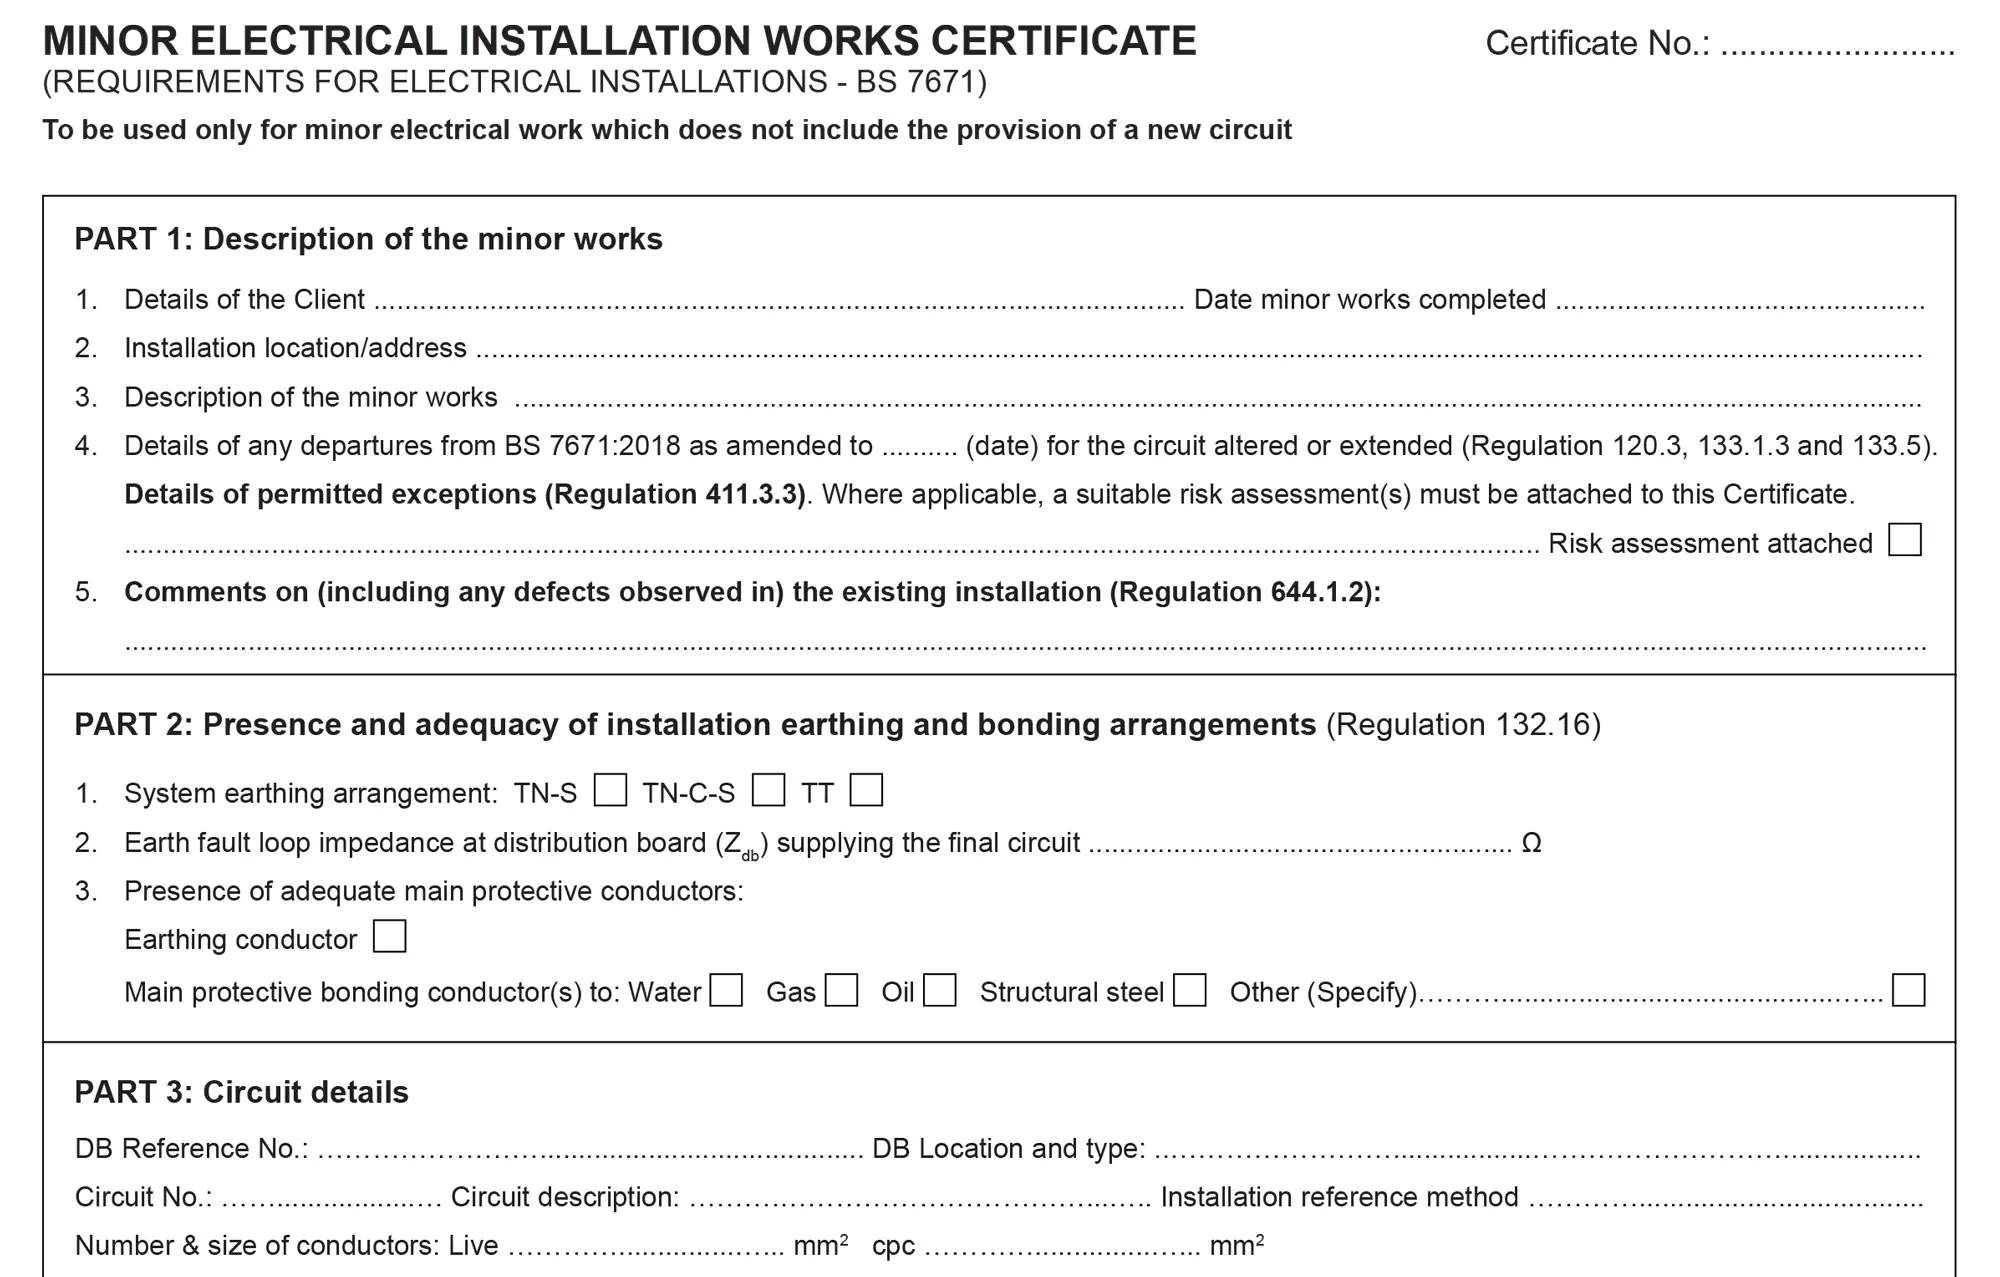The image size is (2000, 1277).
Task: Tick the Gas bonding conductor box
Action: [x=841, y=990]
